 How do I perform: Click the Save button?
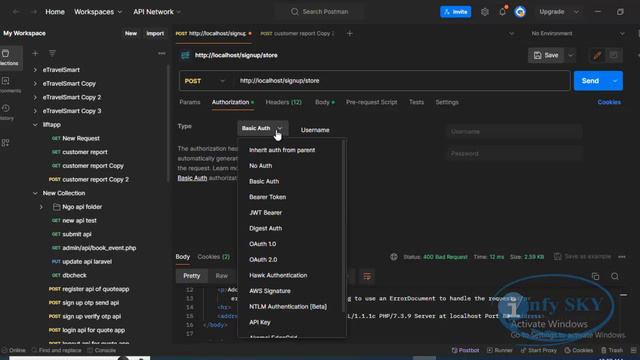[x=546, y=55]
